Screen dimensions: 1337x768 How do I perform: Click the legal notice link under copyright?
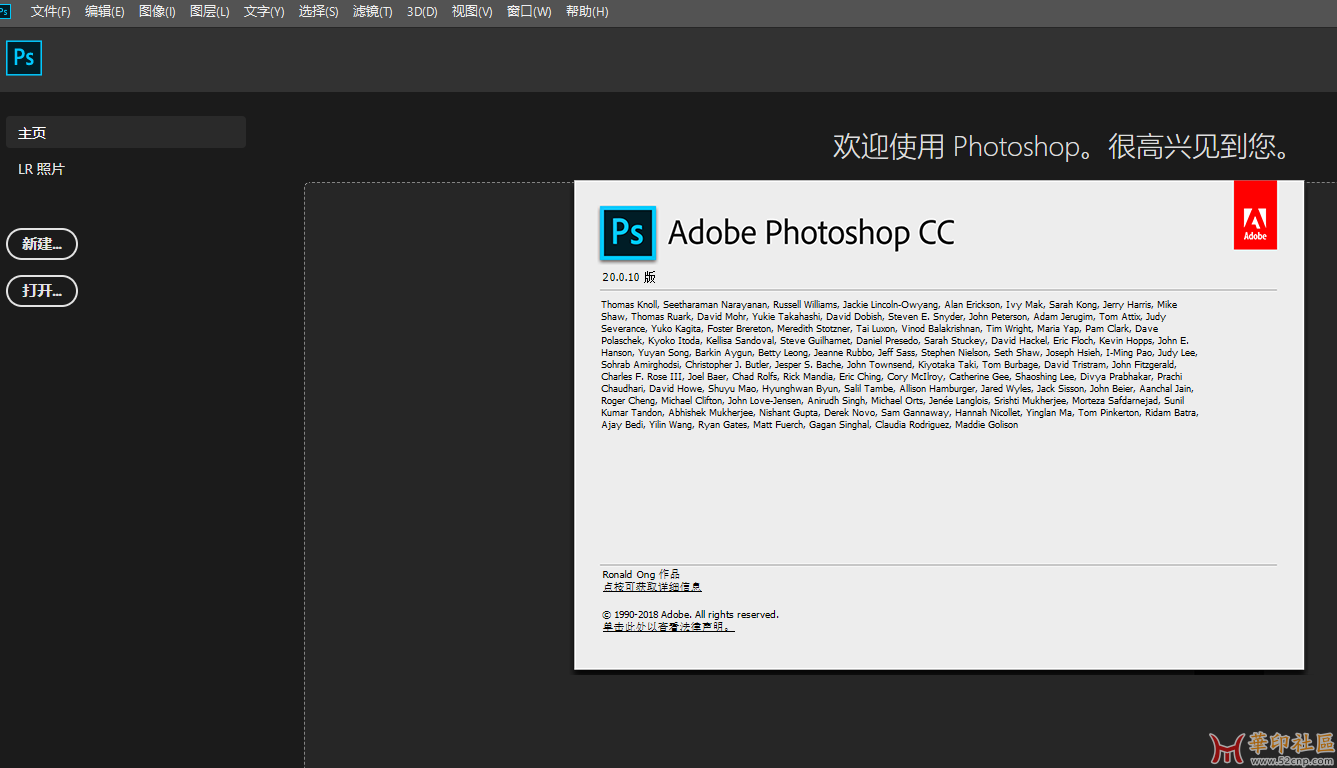click(668, 627)
